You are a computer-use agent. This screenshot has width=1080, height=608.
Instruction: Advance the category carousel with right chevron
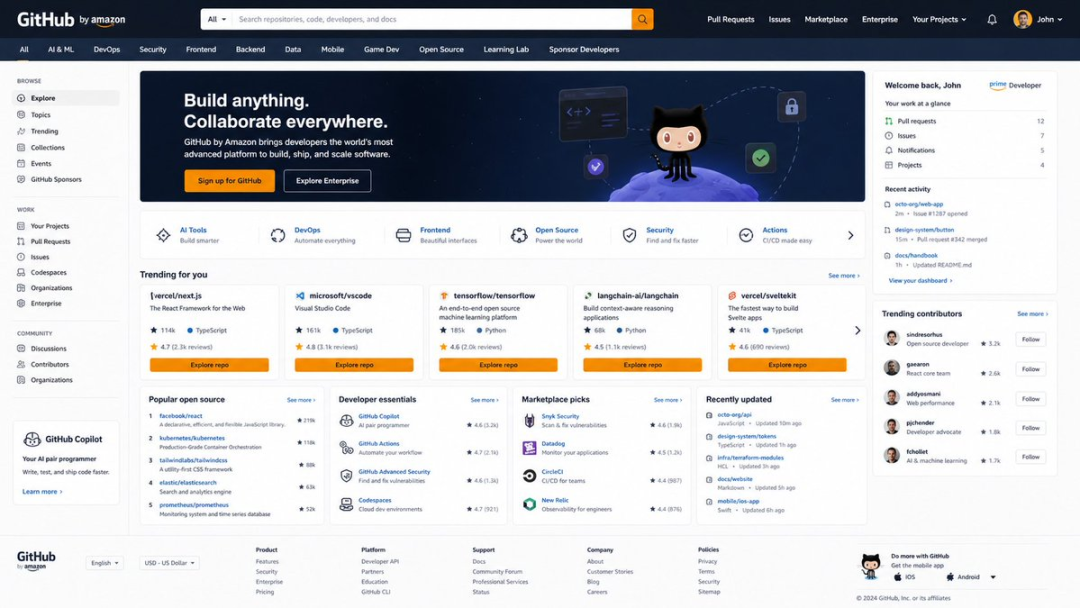click(x=851, y=235)
